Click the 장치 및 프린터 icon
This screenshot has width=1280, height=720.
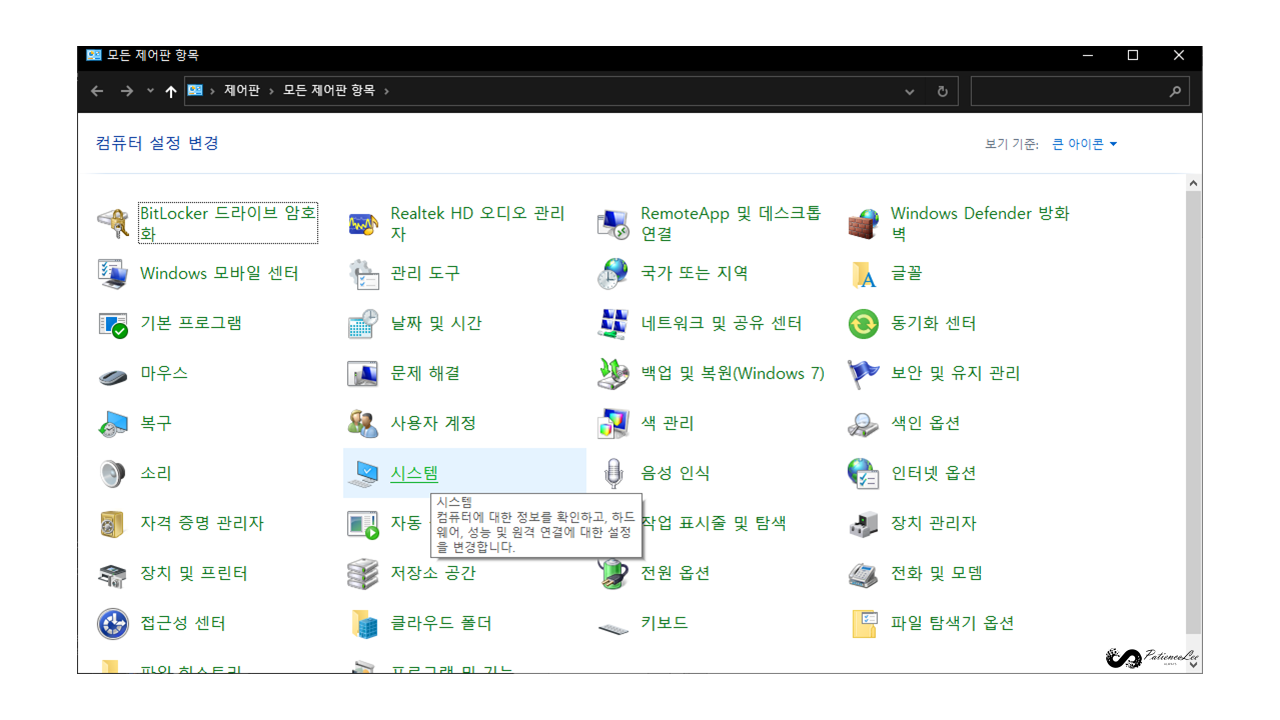[113, 574]
